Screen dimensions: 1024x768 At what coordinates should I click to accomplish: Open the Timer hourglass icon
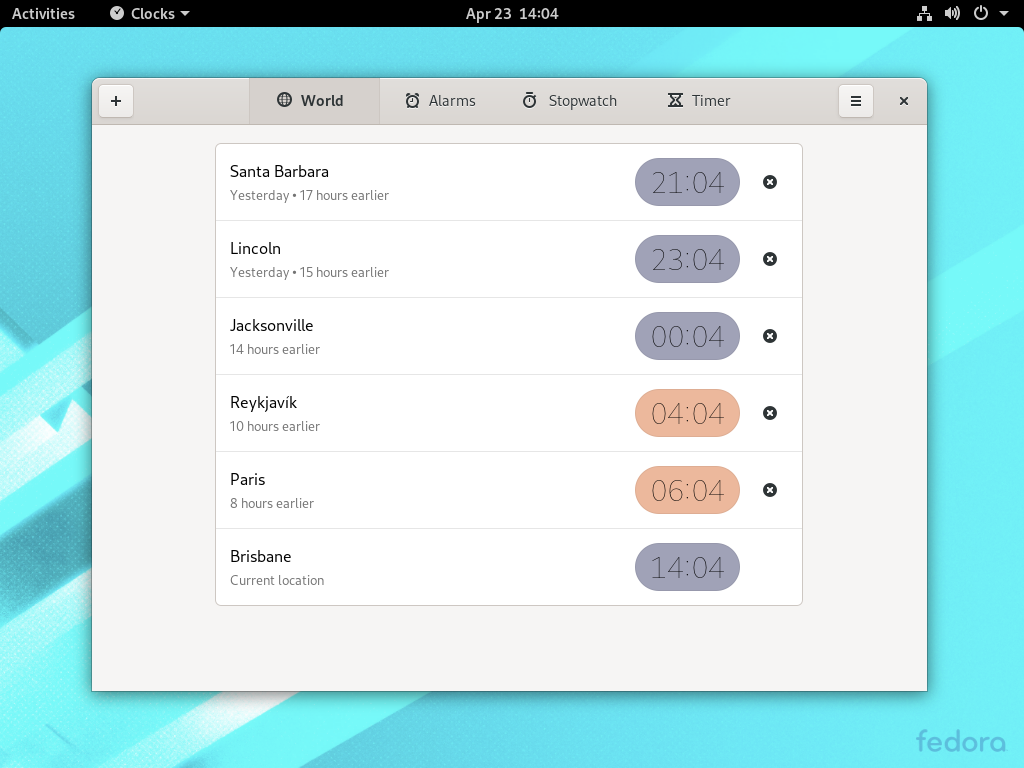pyautogui.click(x=673, y=100)
